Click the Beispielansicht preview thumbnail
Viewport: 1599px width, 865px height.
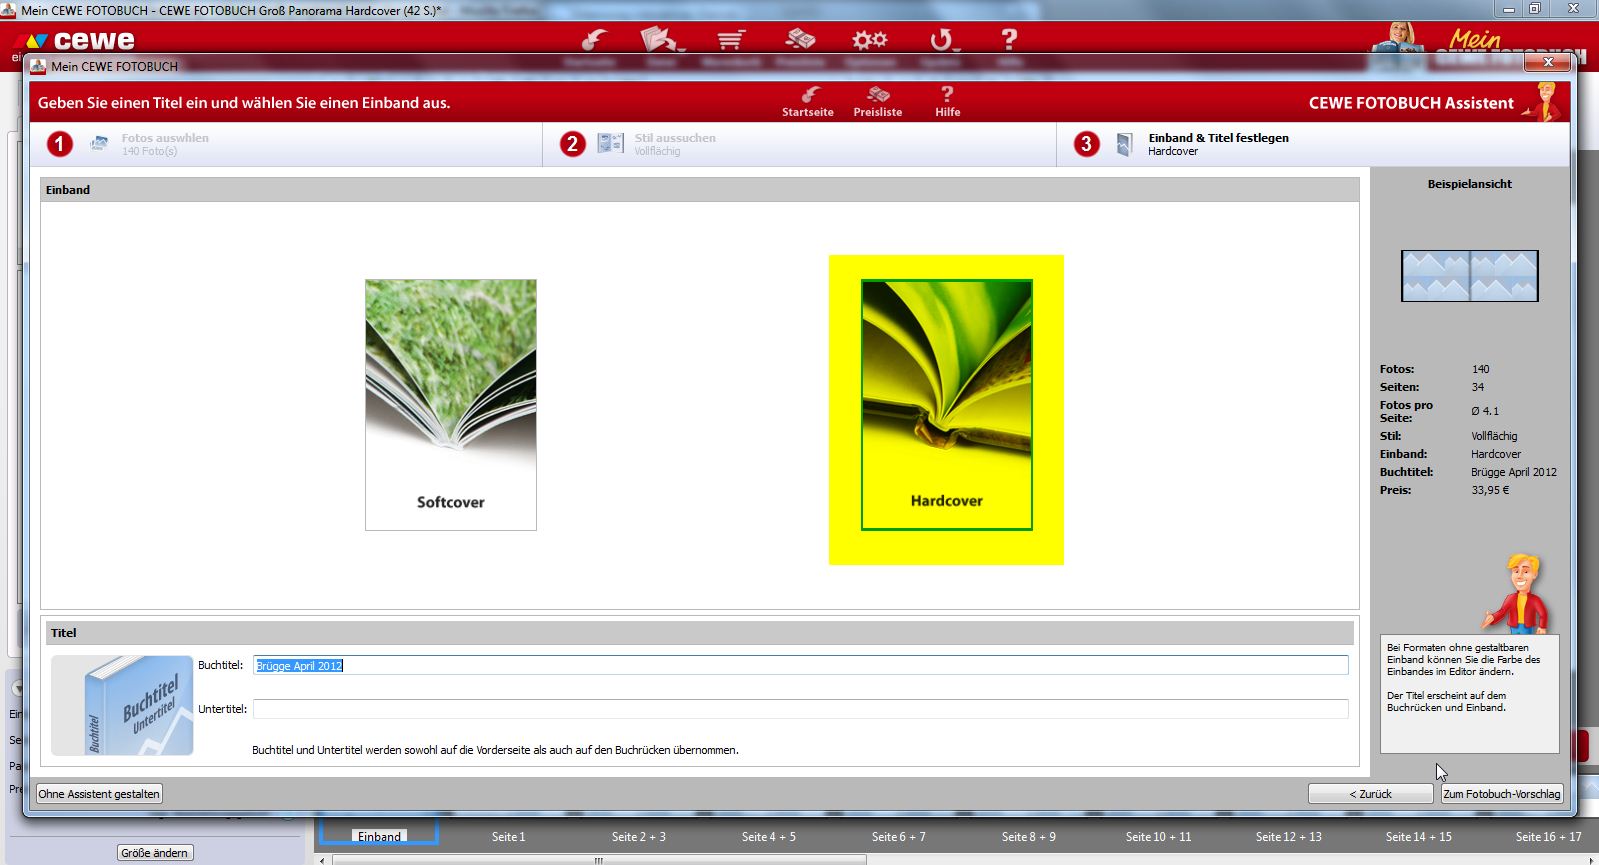coord(1469,276)
